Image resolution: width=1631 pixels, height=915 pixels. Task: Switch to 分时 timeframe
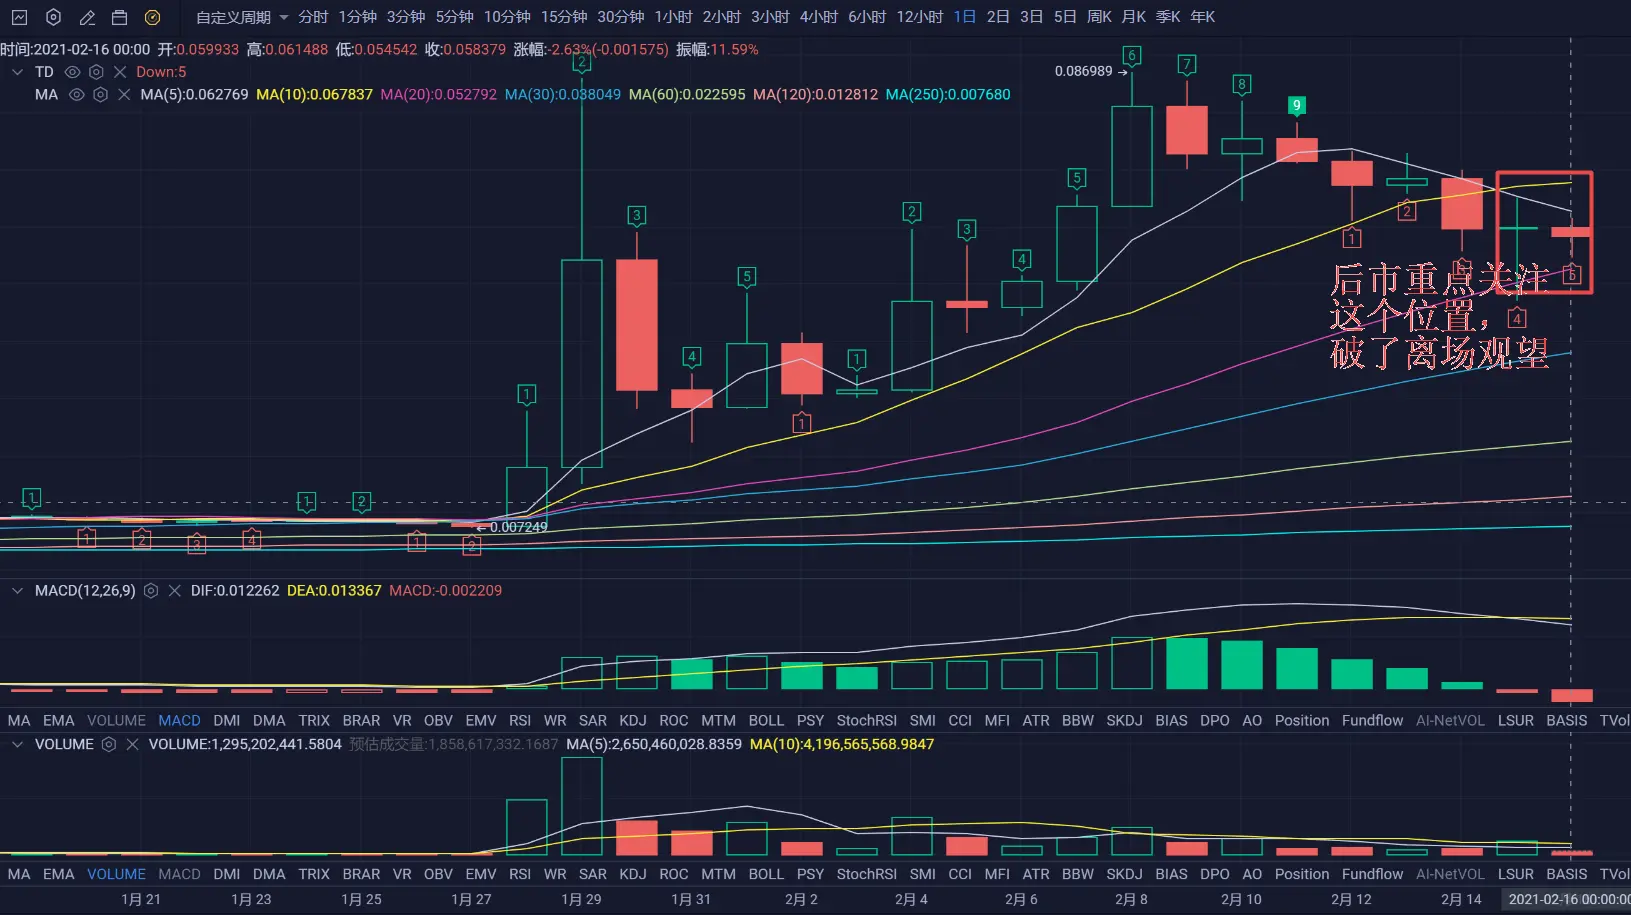pos(313,17)
